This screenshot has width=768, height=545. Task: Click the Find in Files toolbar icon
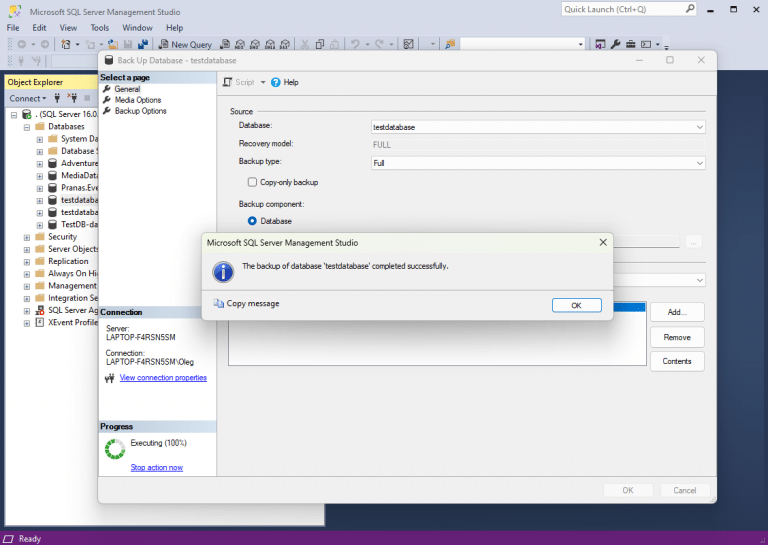(450, 45)
